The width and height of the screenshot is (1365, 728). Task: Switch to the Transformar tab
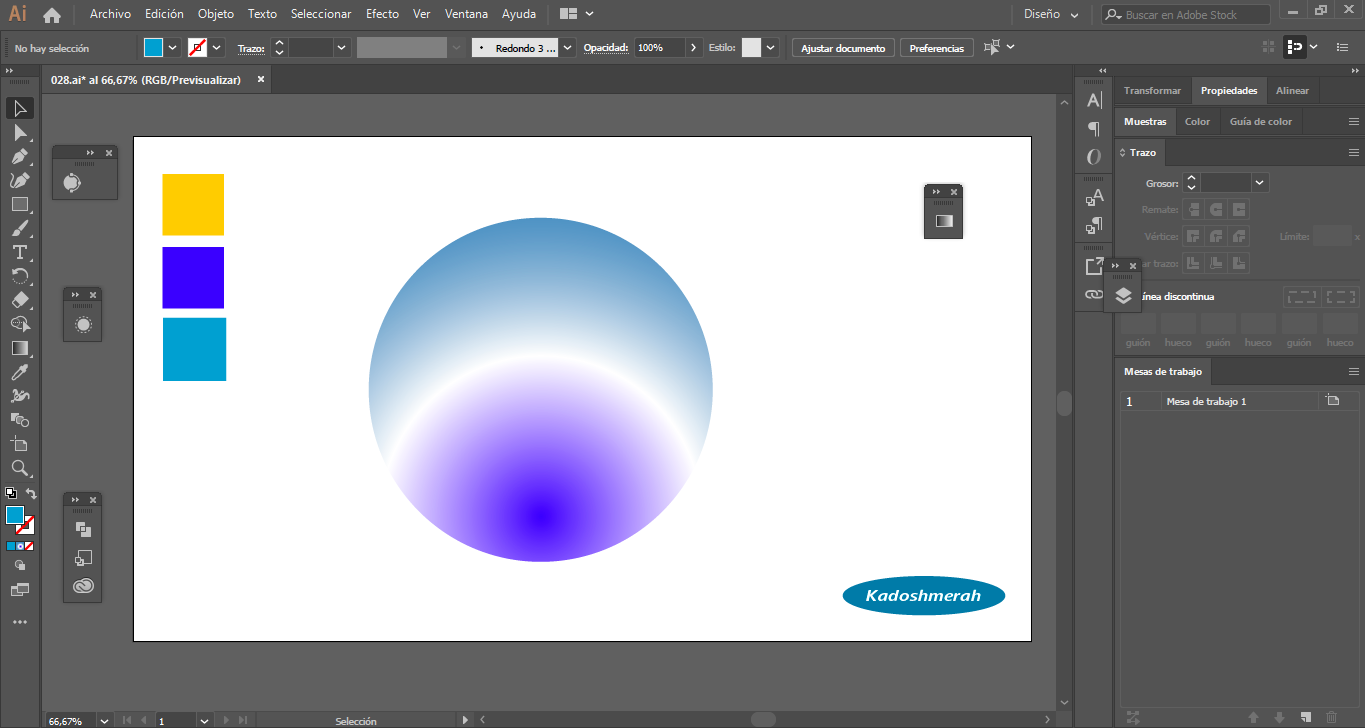click(1152, 90)
